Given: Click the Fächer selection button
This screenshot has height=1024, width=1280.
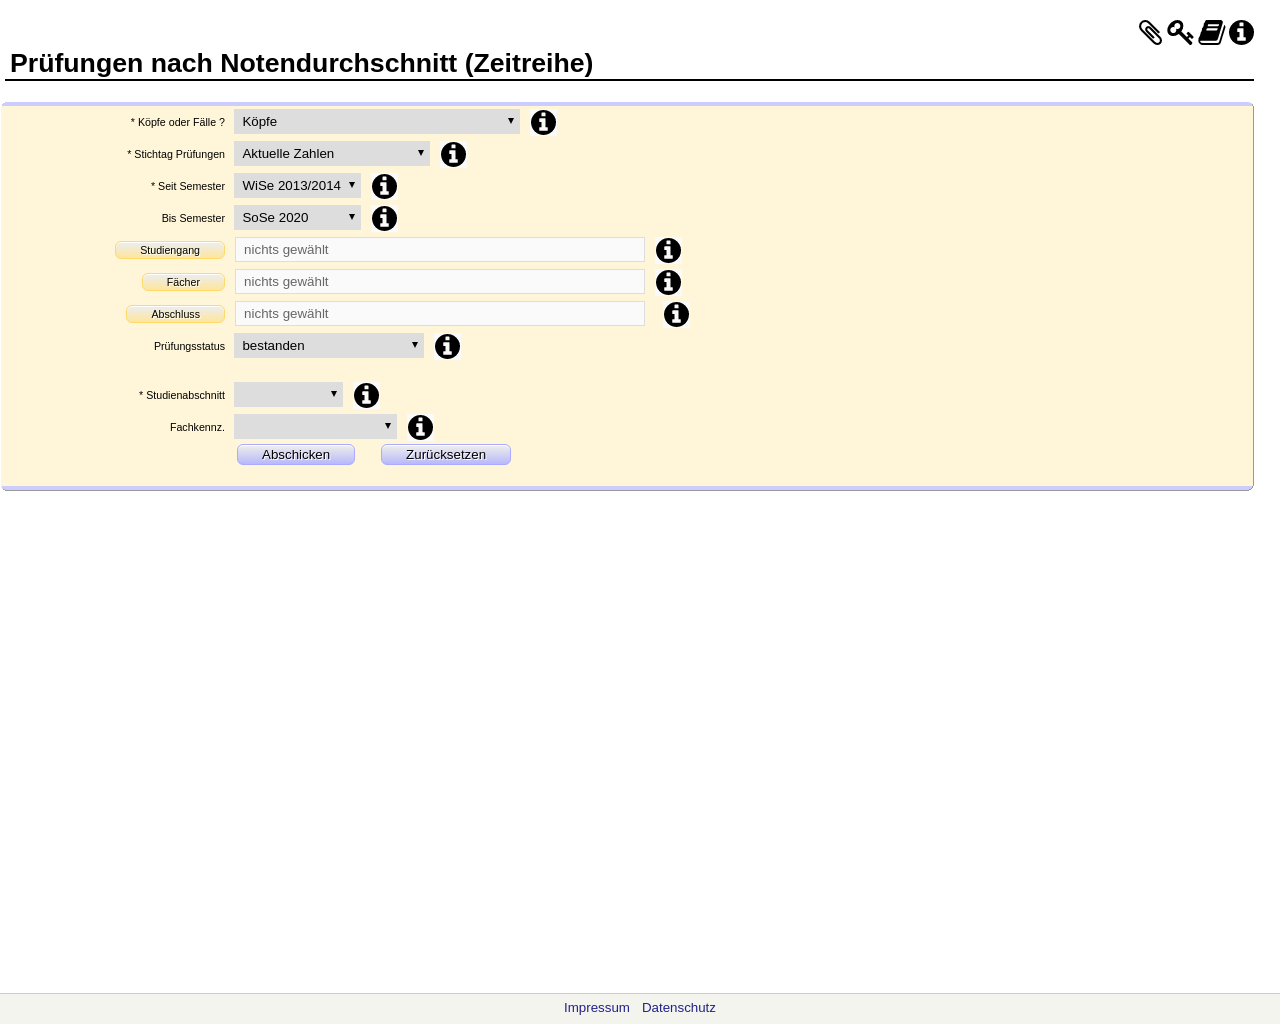Looking at the screenshot, I should 183,282.
